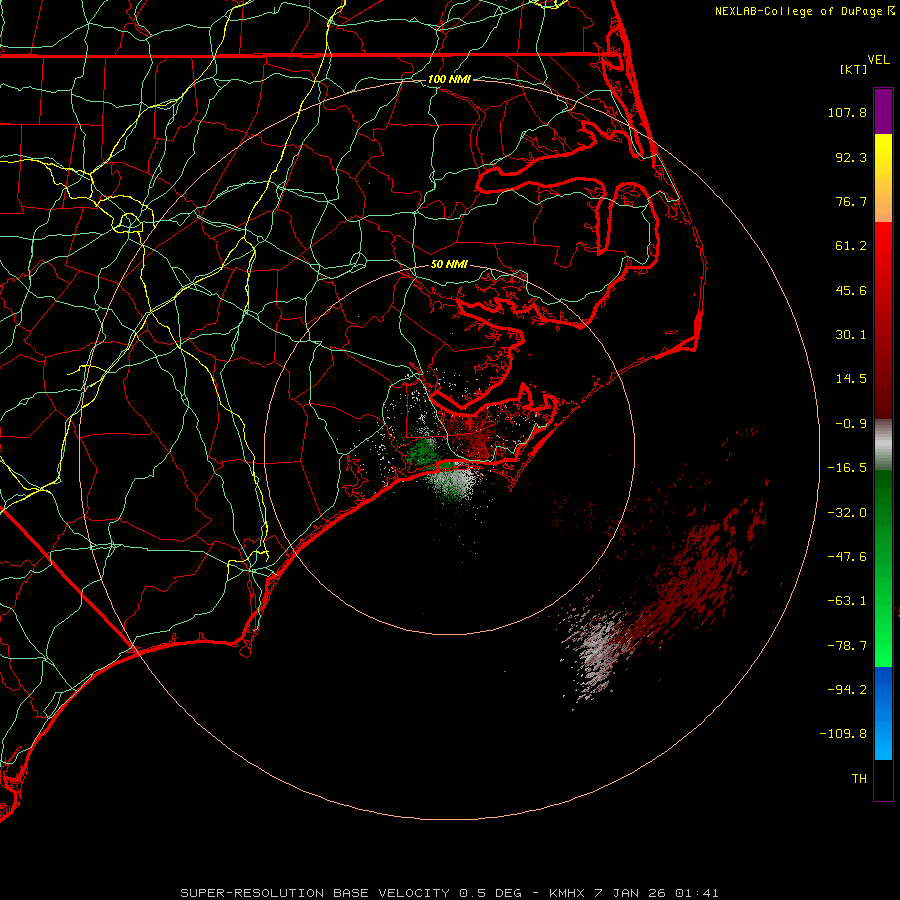Click the -78.7 legend value
Screen dimensions: 900x900
click(x=847, y=646)
